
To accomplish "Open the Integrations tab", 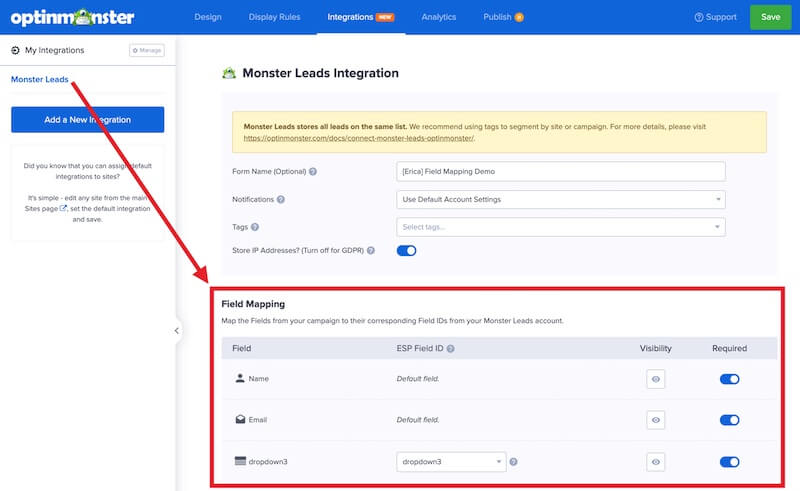I will (x=361, y=17).
